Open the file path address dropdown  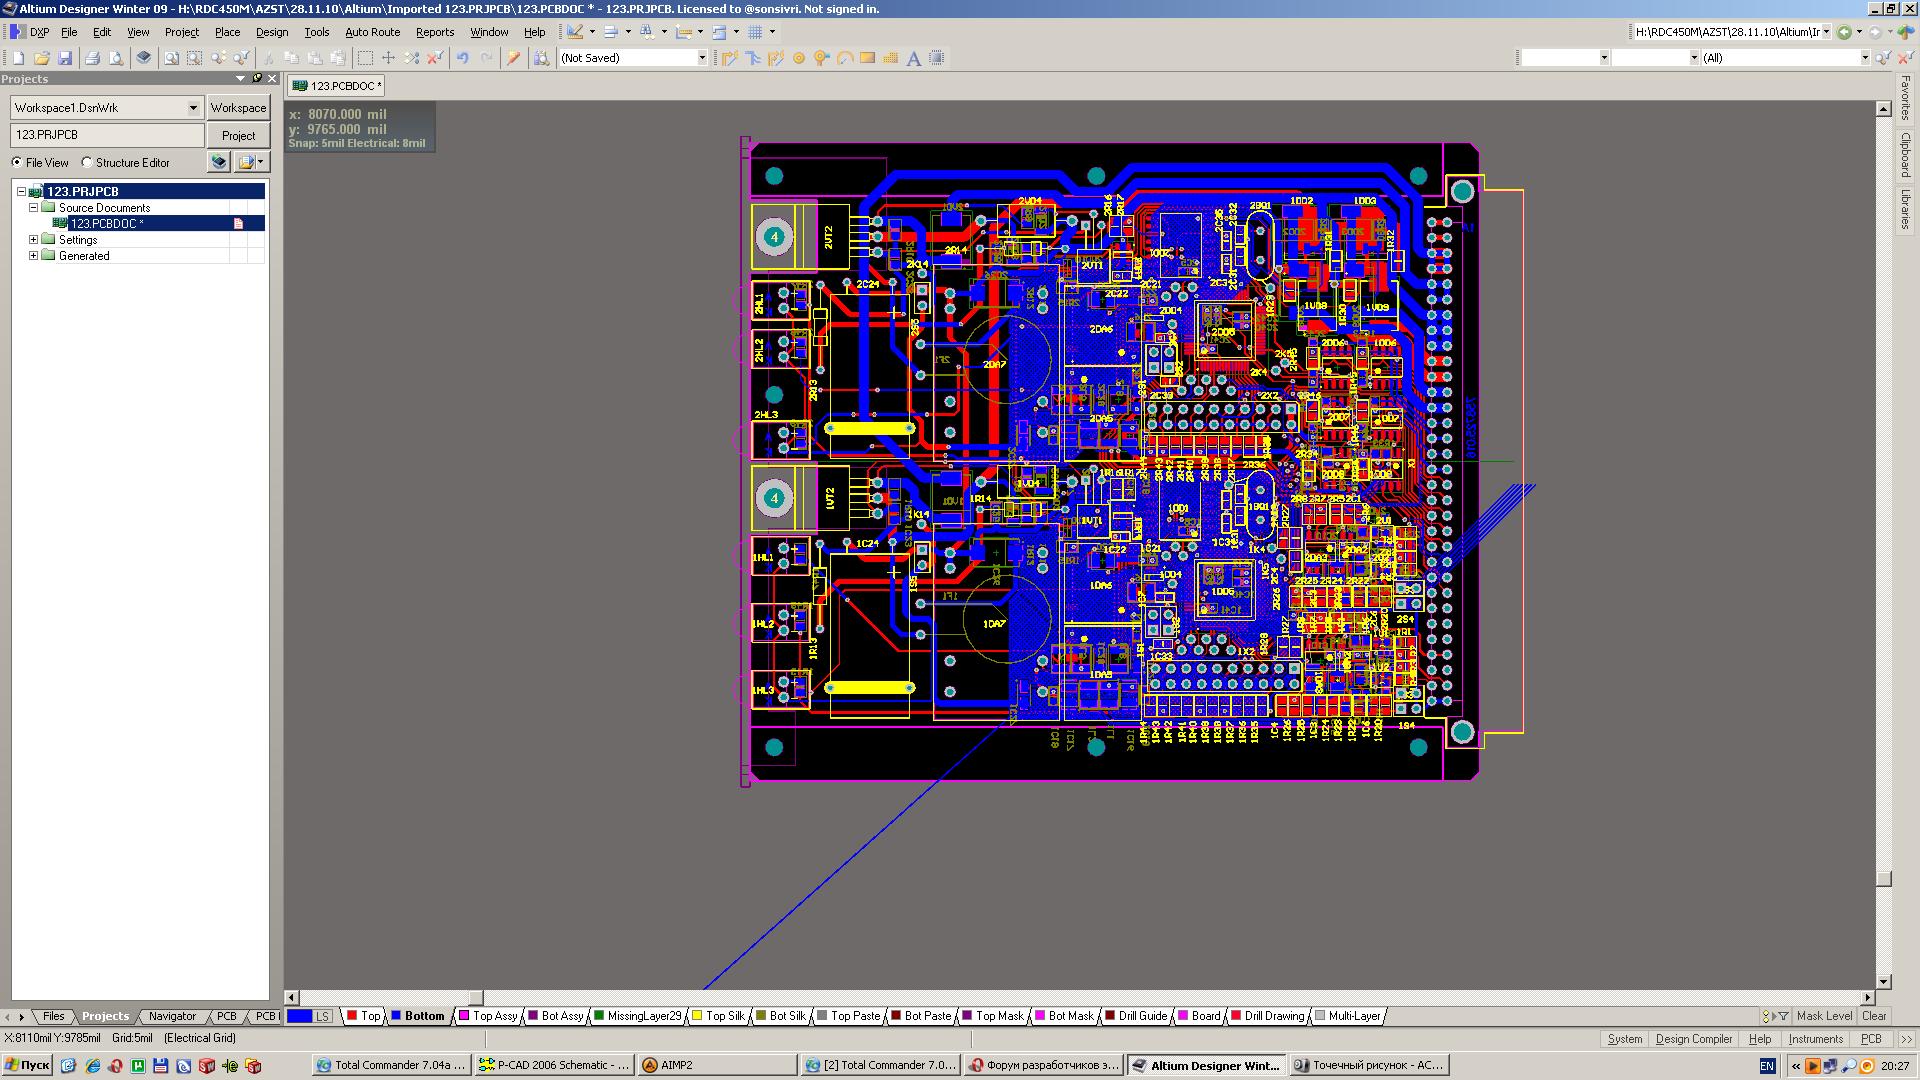click(x=1826, y=32)
